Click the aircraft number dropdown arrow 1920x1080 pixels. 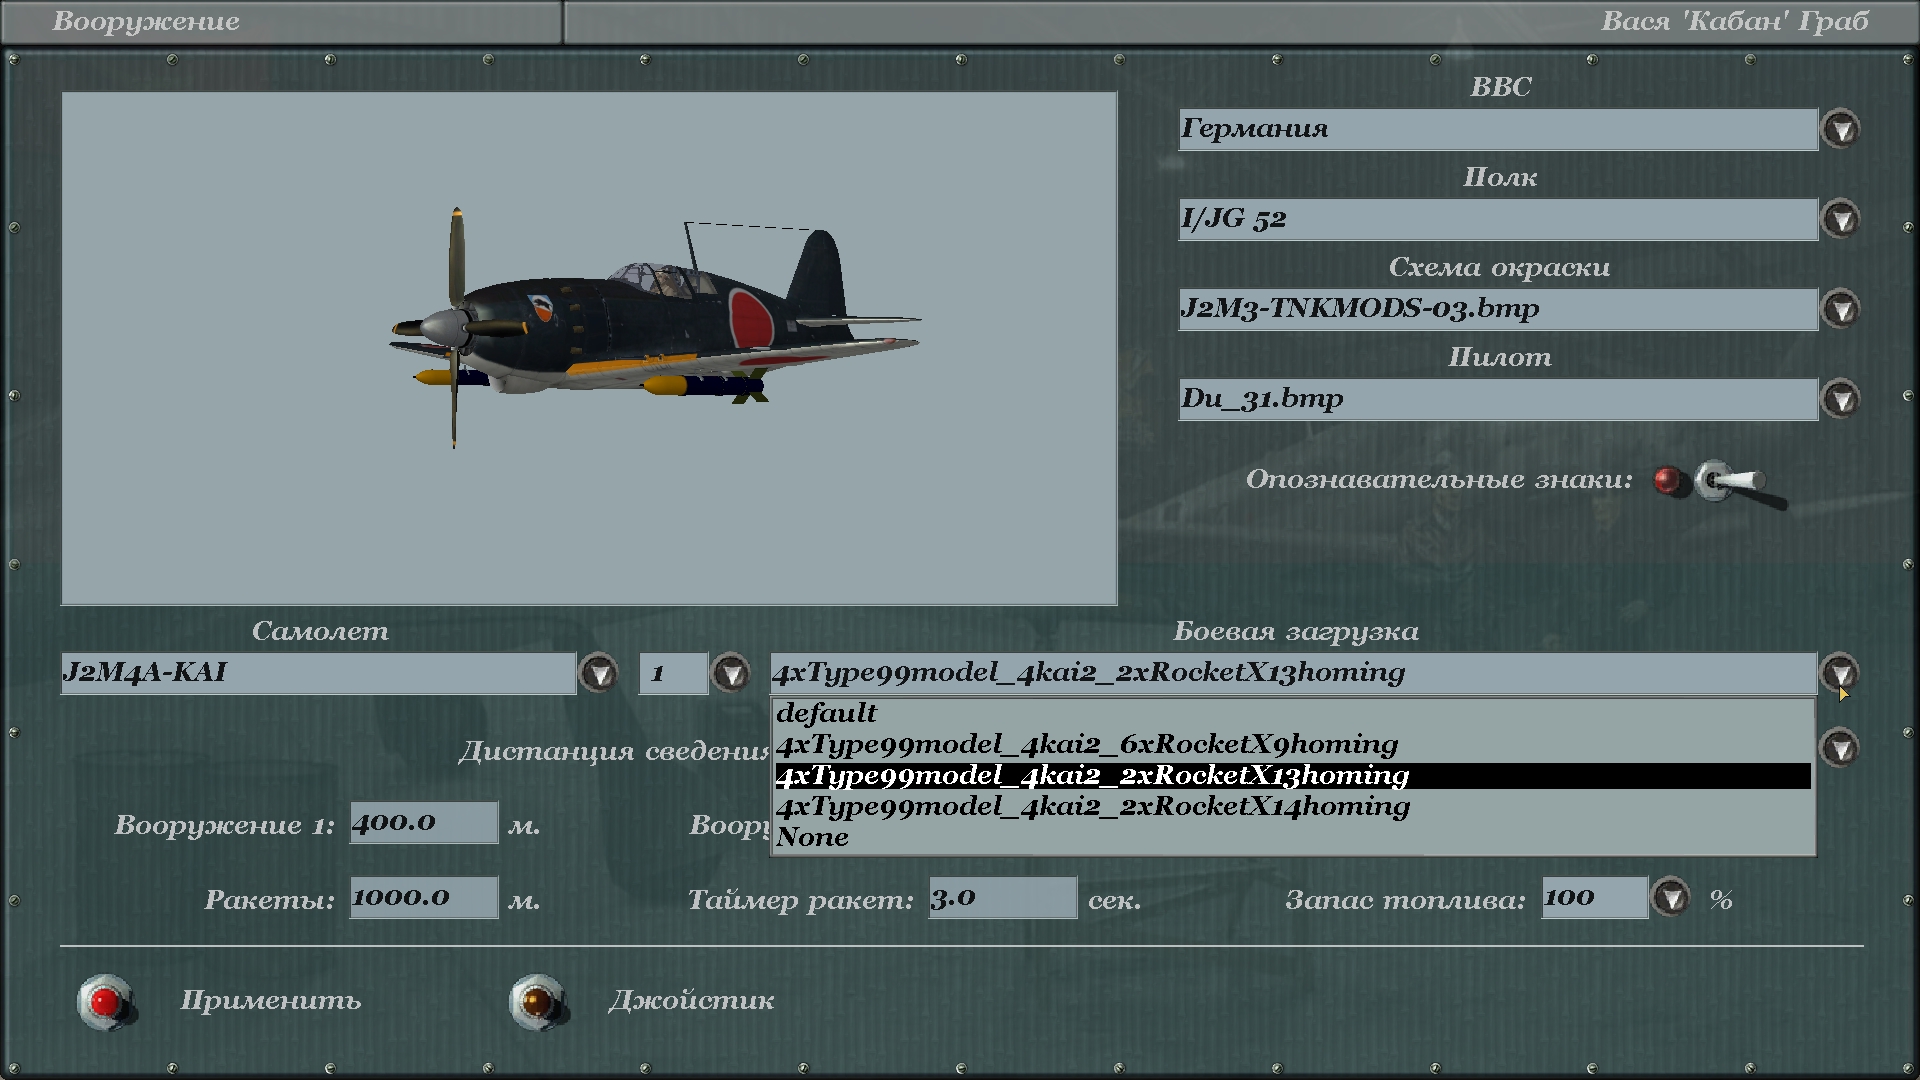731,673
